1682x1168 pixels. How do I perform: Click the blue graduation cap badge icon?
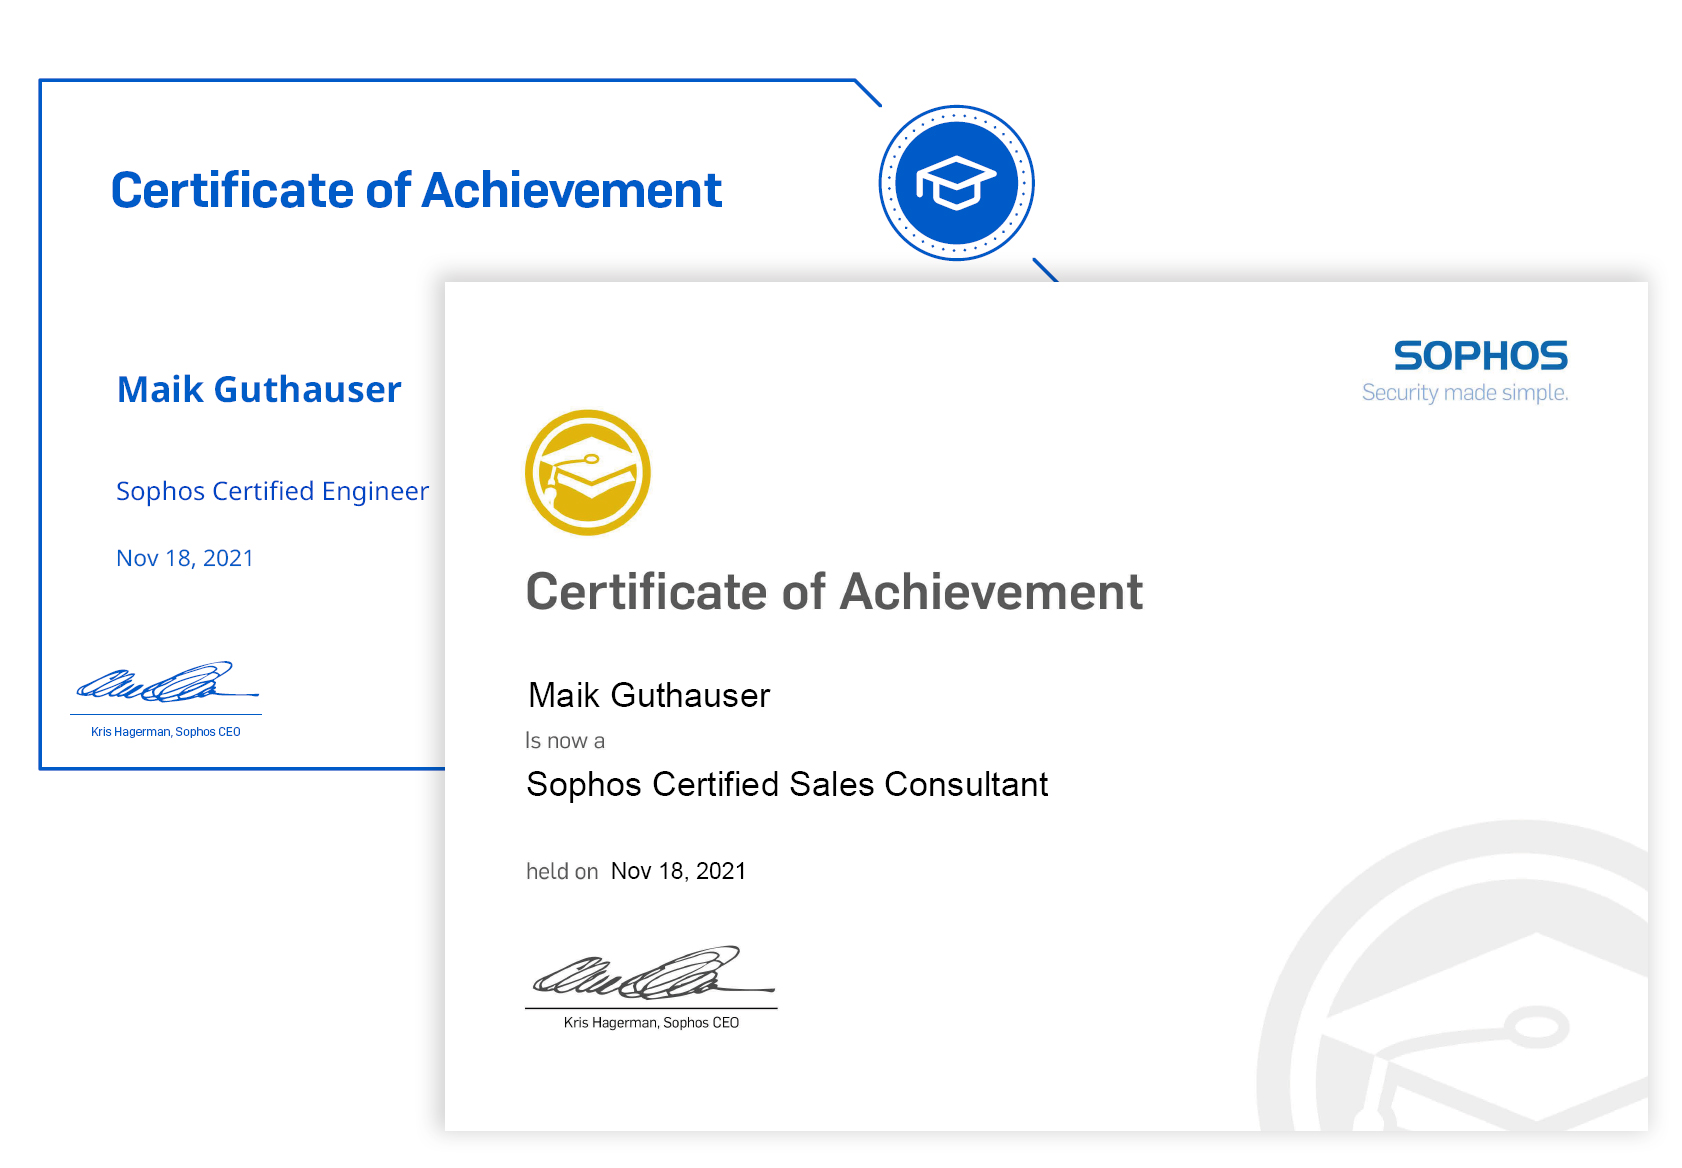(x=956, y=183)
